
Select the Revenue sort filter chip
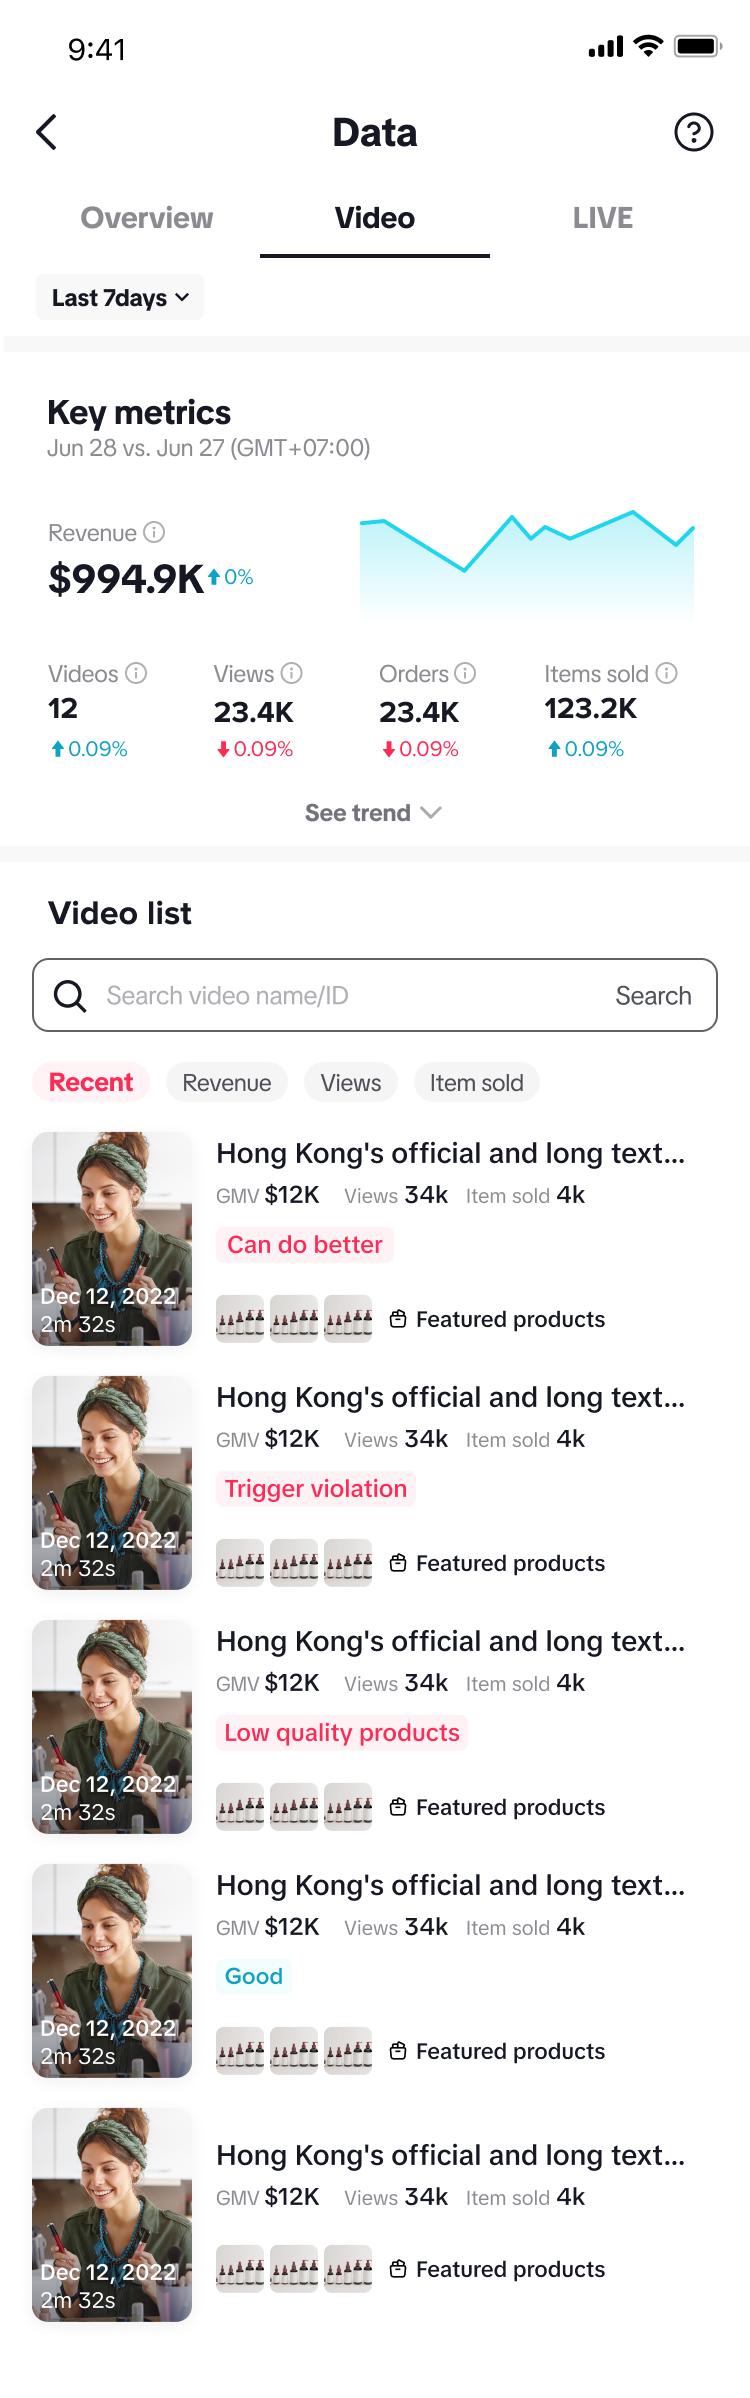[226, 1082]
